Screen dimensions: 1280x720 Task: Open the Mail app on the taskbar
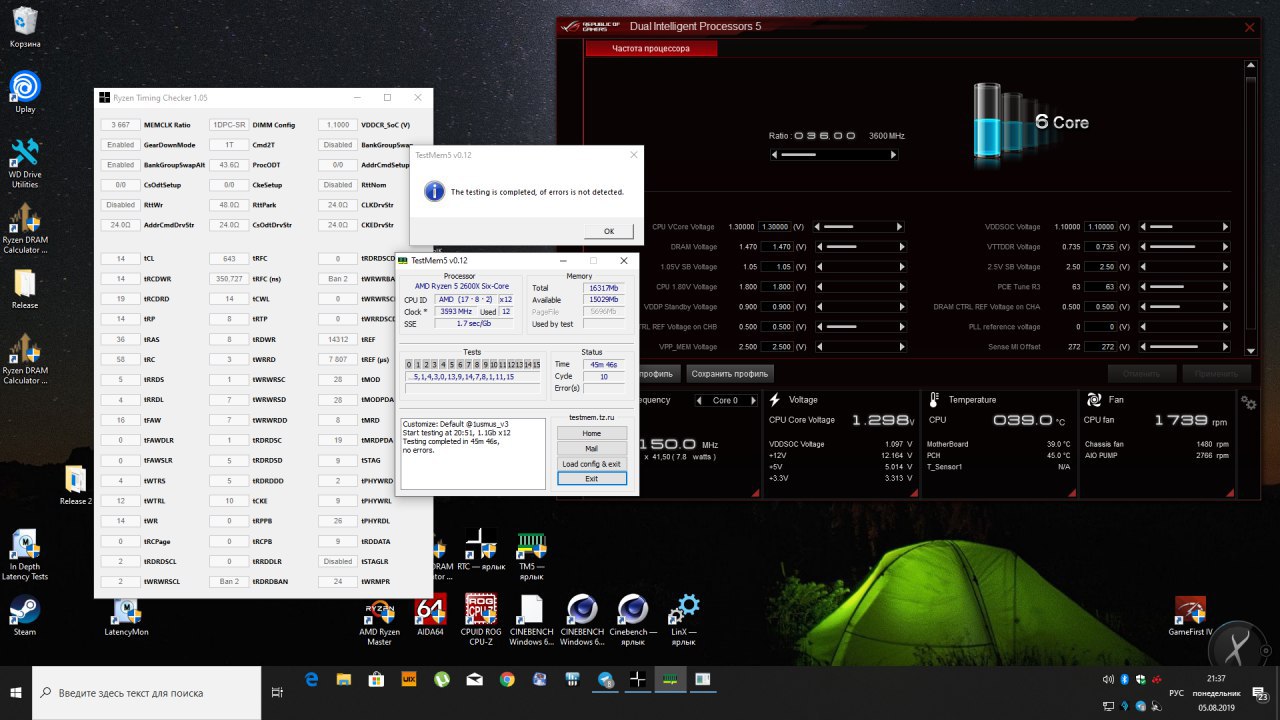[x=474, y=679]
